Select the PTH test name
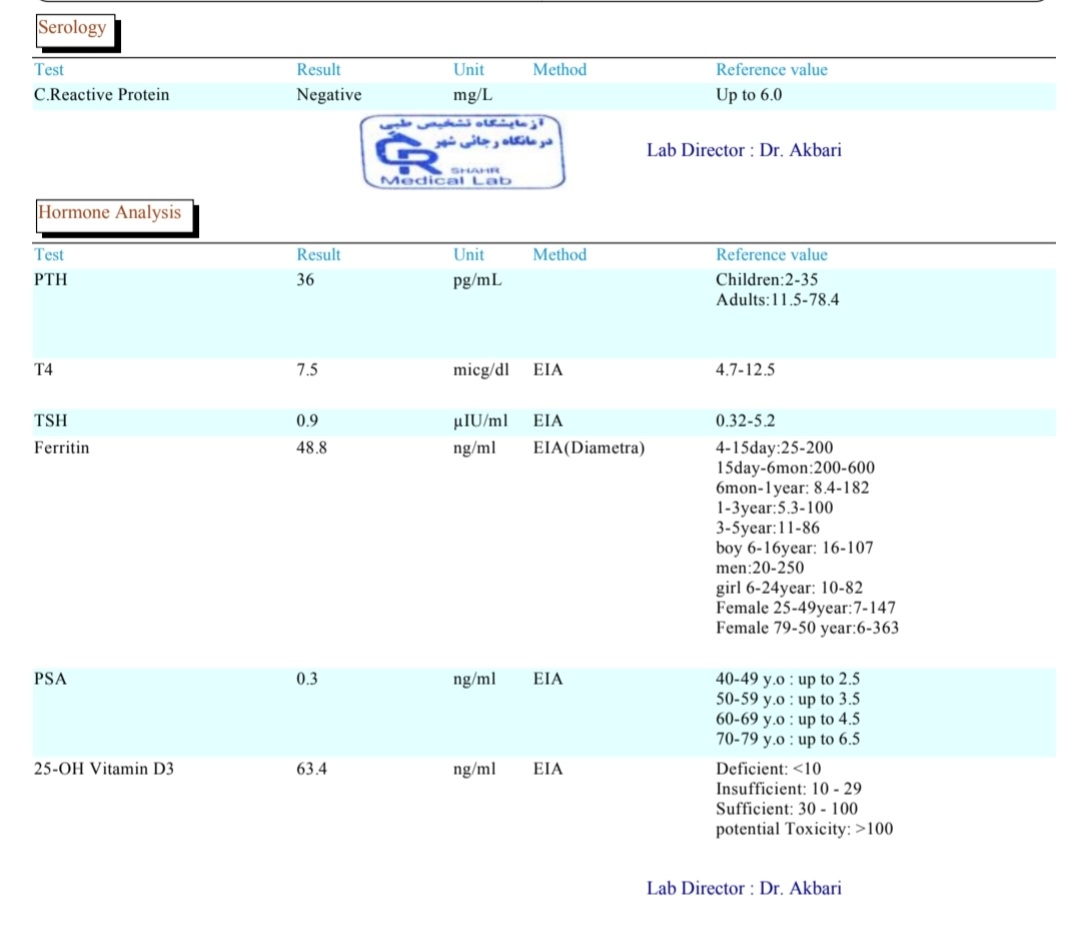The height and width of the screenshot is (950, 1080). [x=51, y=280]
